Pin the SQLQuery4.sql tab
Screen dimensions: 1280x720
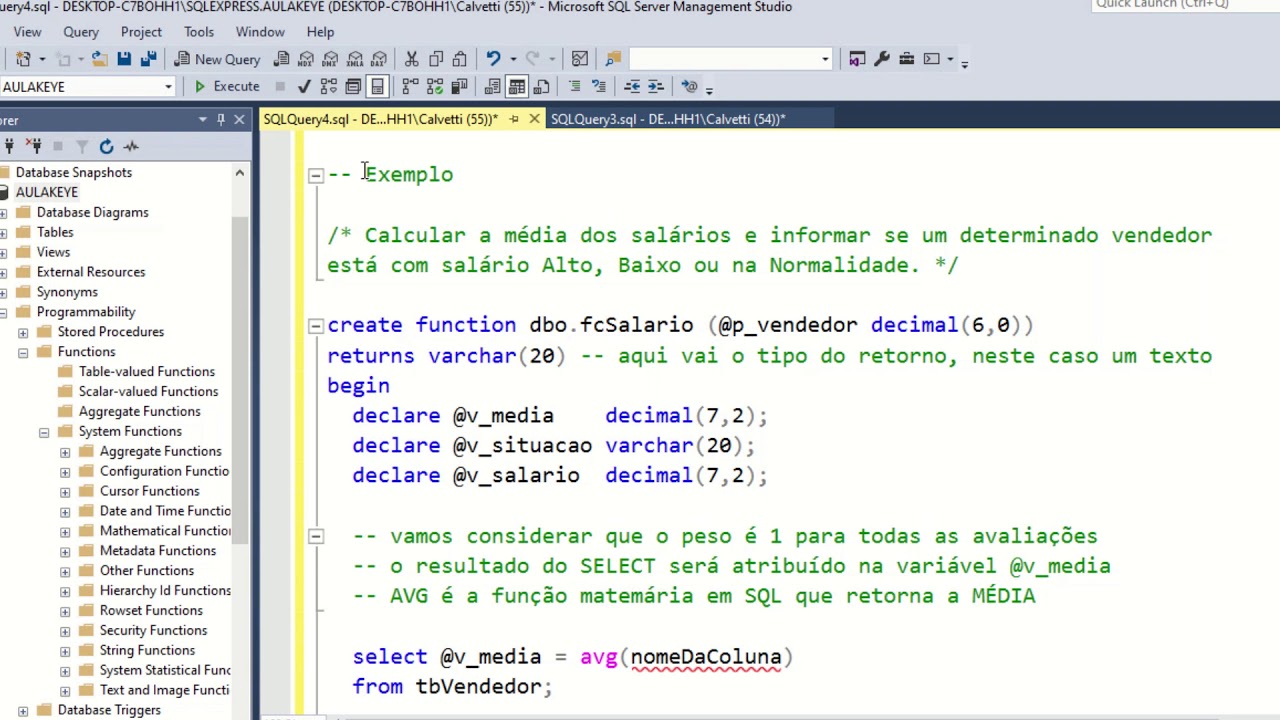point(514,119)
